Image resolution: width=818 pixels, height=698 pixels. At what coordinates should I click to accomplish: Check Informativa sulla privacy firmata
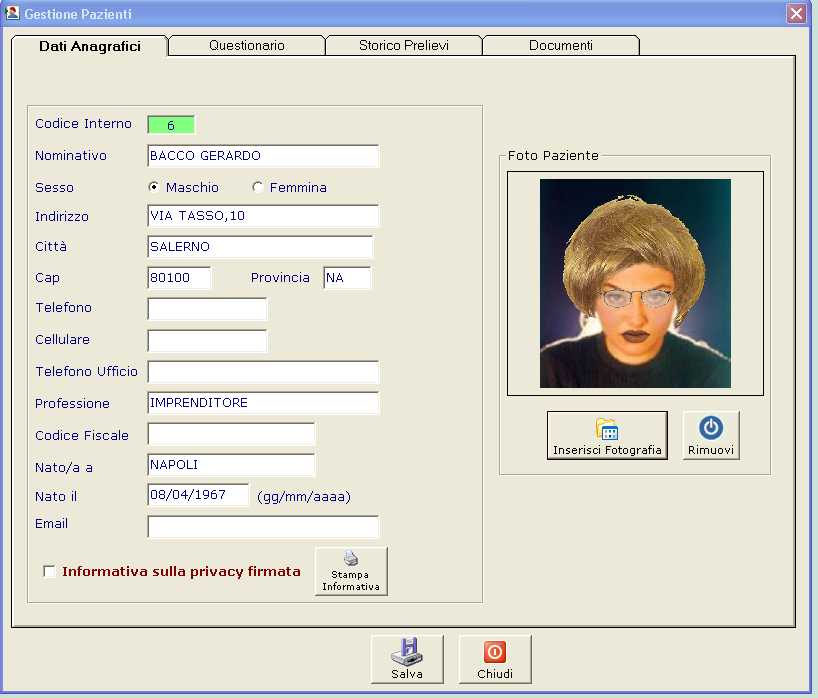pos(49,571)
